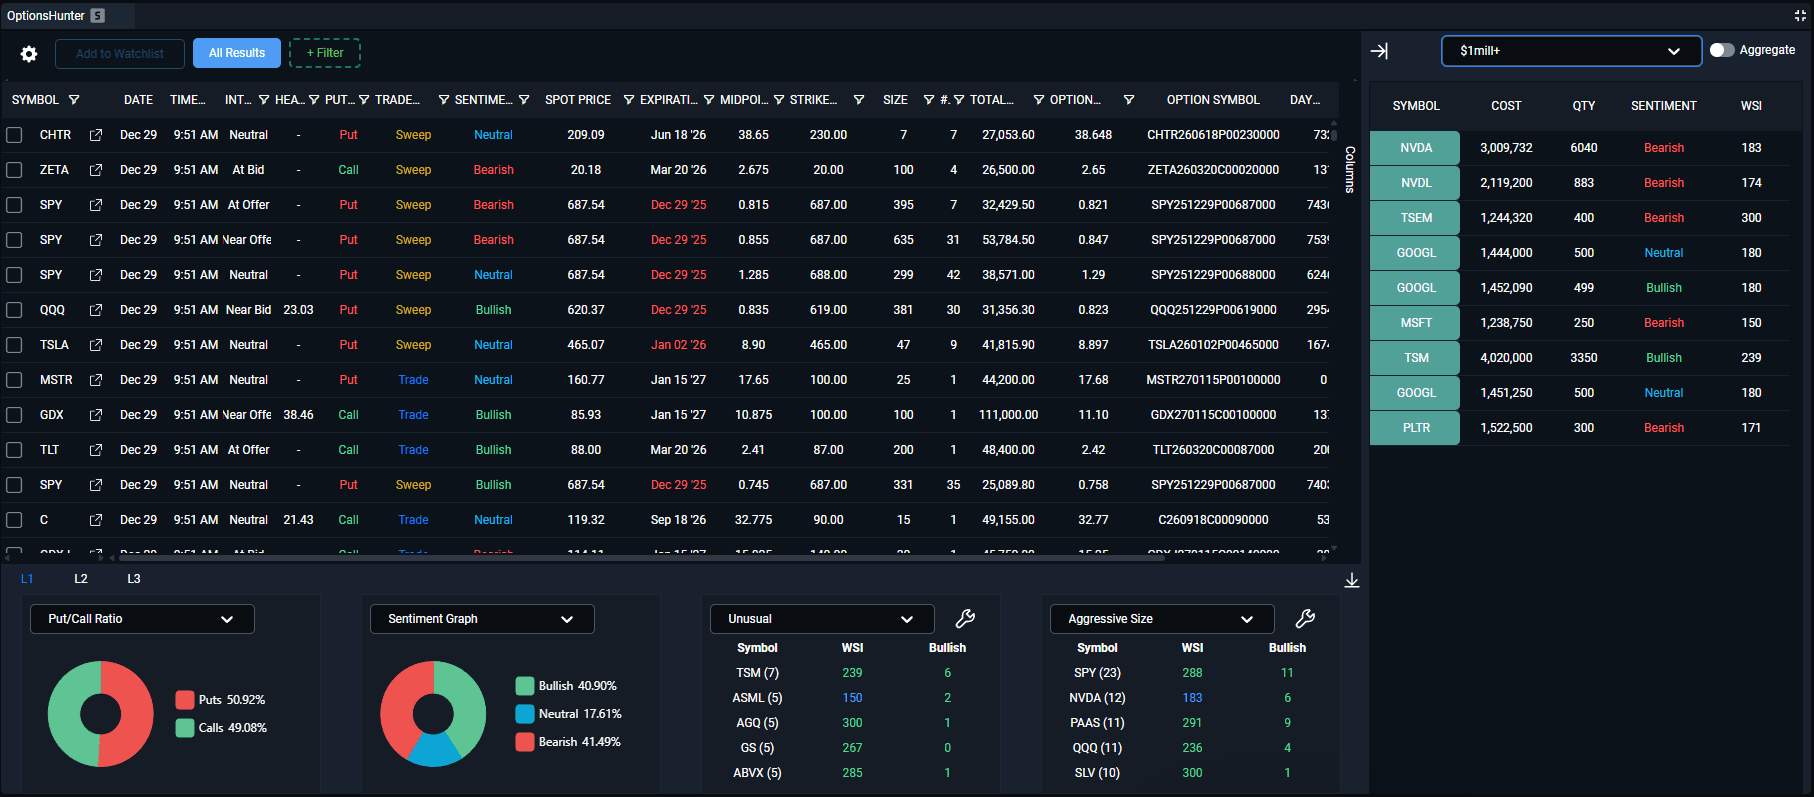This screenshot has width=1814, height=797.
Task: Click the + Filter button
Action: (x=325, y=53)
